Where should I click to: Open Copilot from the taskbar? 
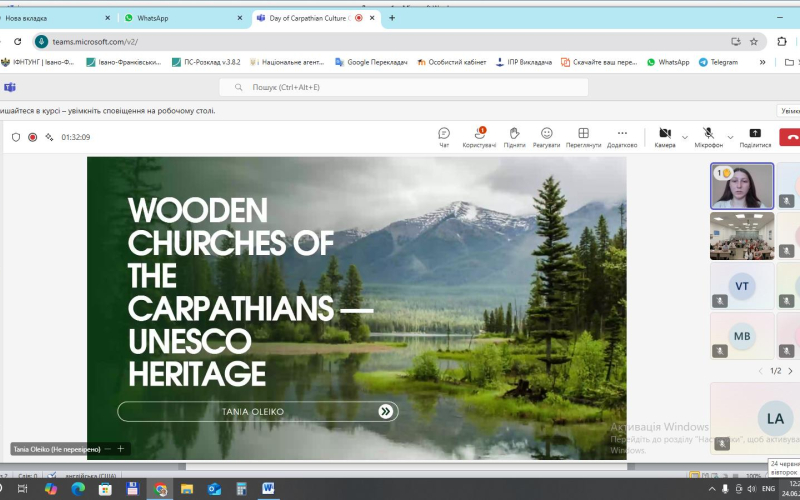[51, 489]
